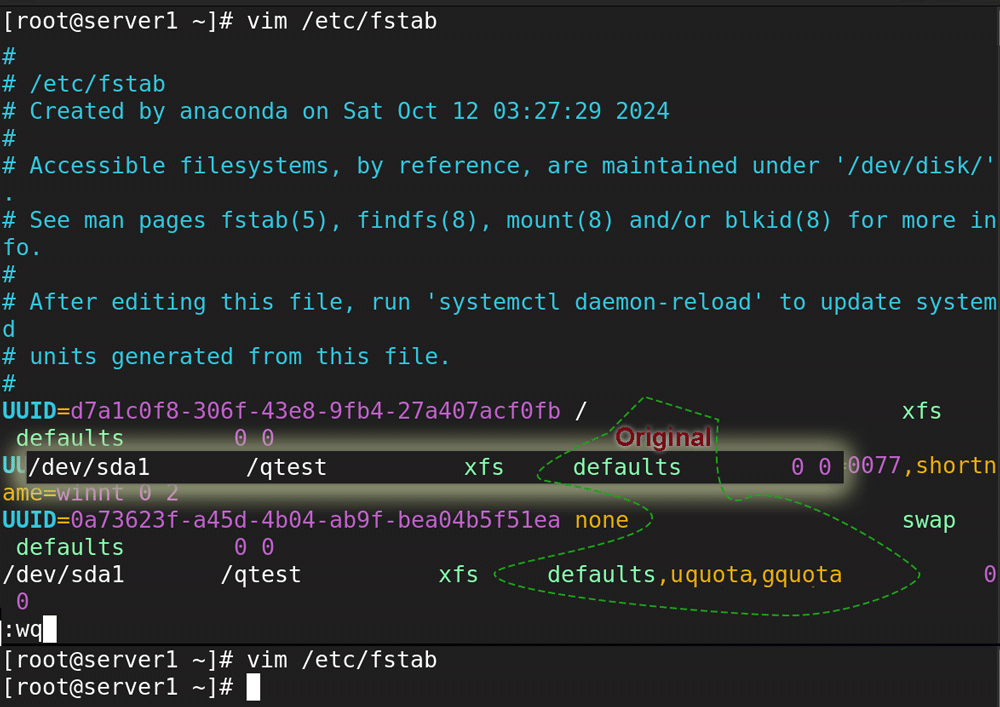Click 'After editing this file' comment line

[499, 302]
